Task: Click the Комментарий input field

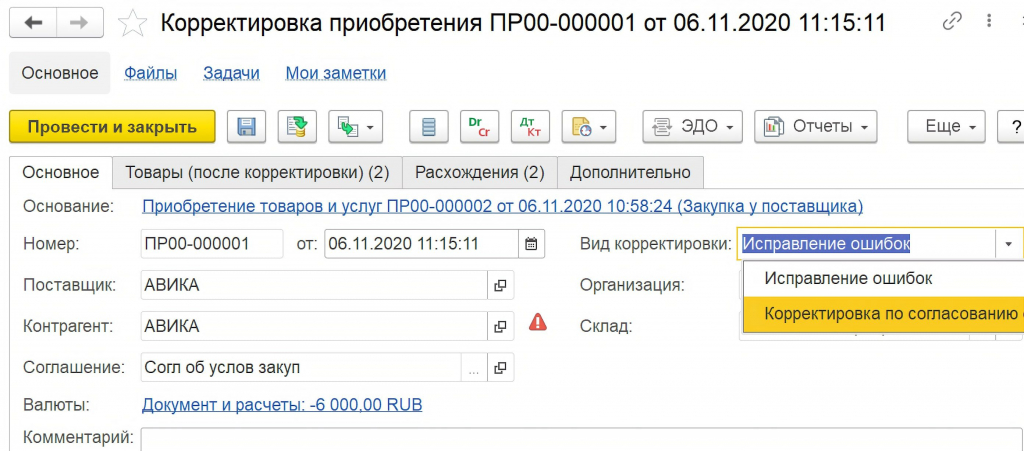Action: click(583, 439)
